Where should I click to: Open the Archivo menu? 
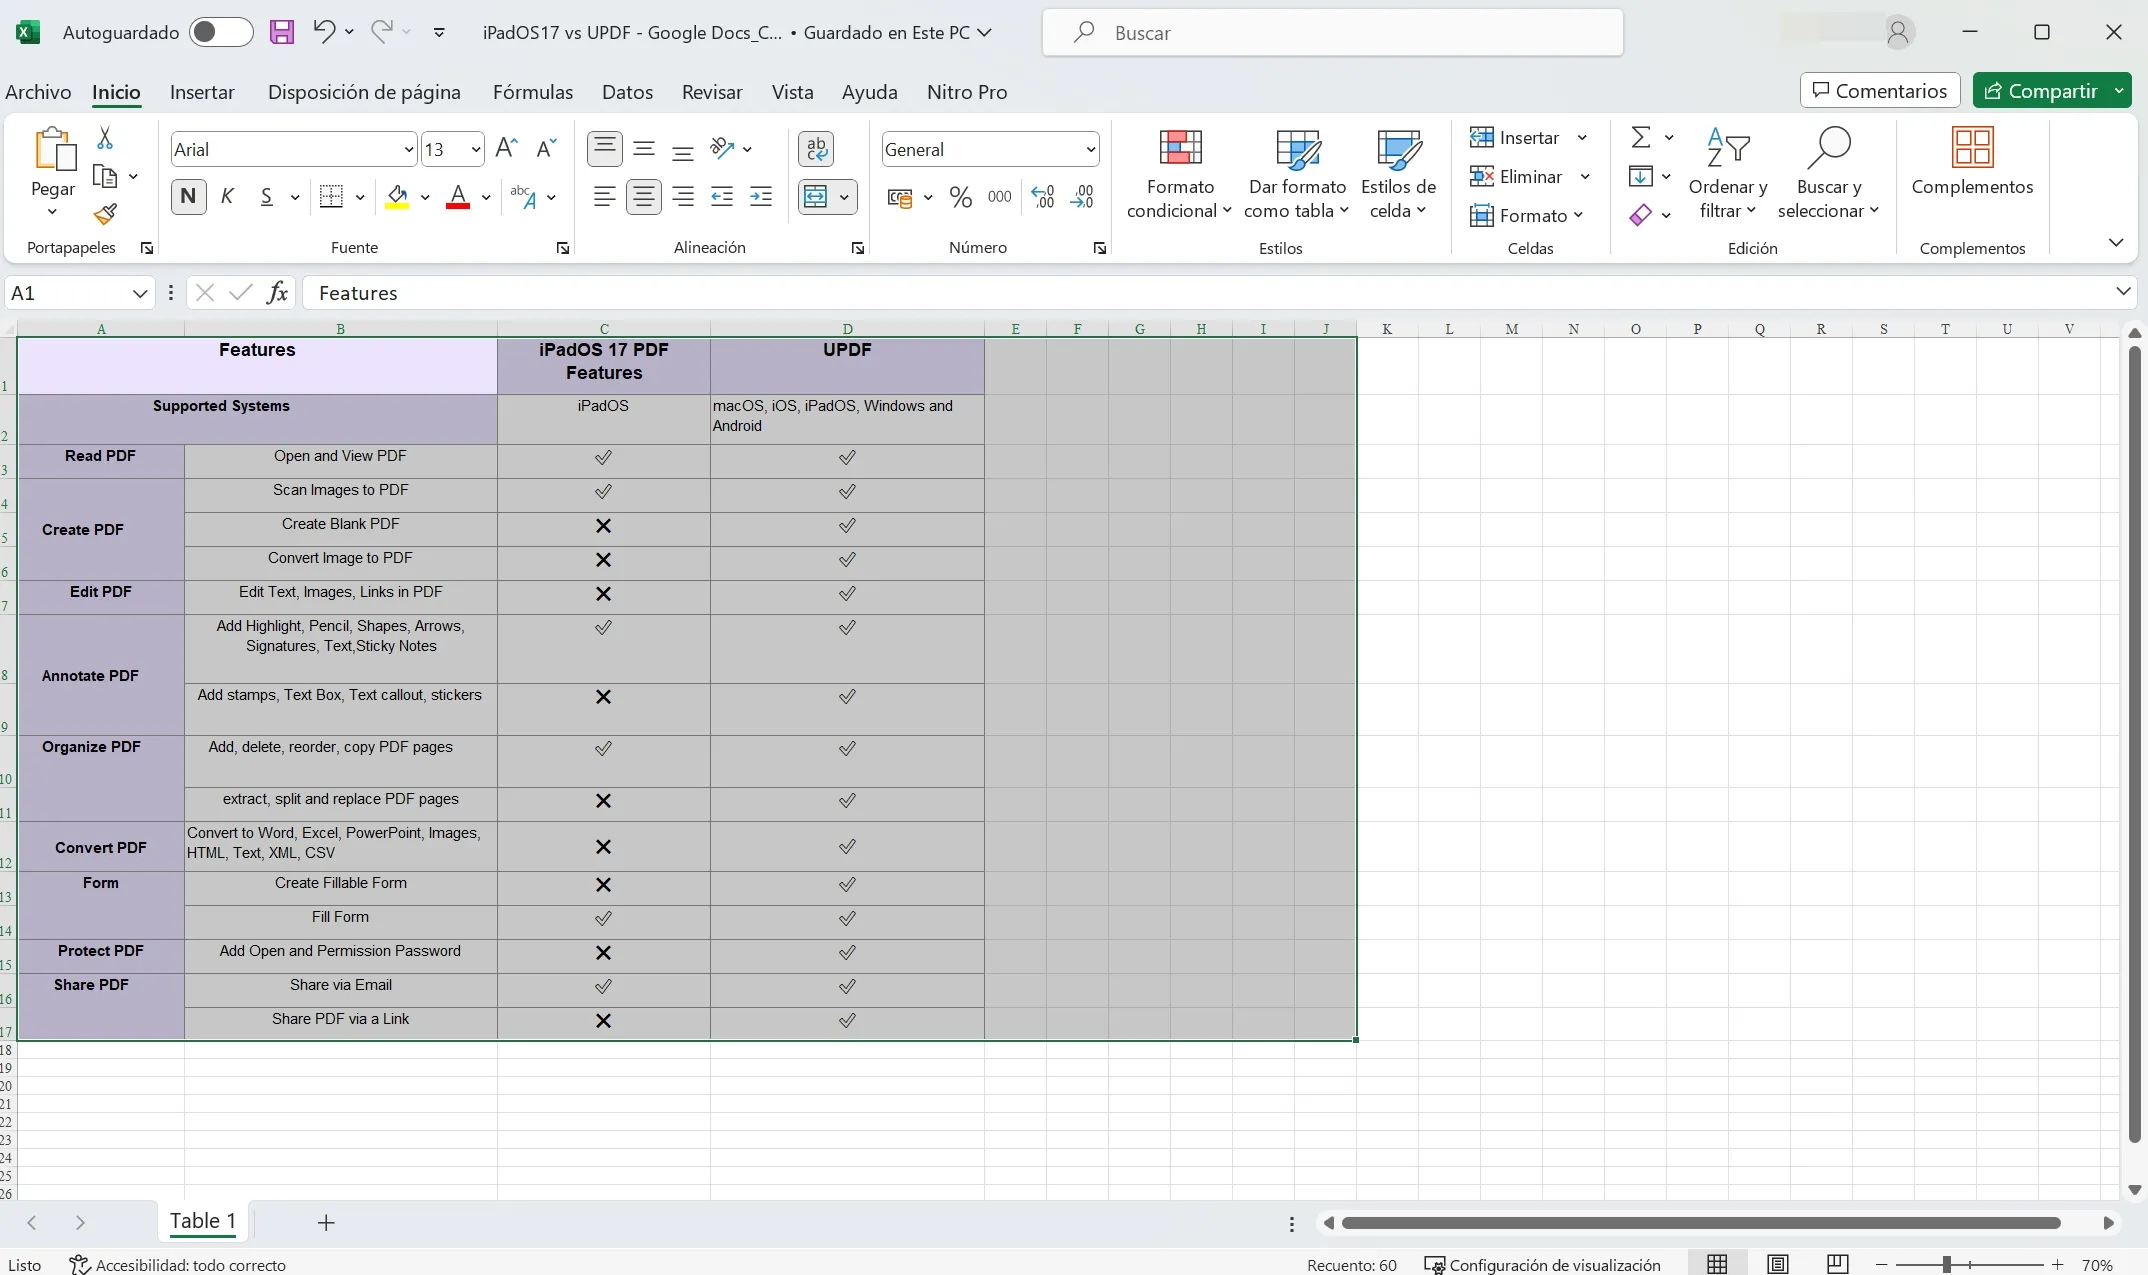coord(38,92)
